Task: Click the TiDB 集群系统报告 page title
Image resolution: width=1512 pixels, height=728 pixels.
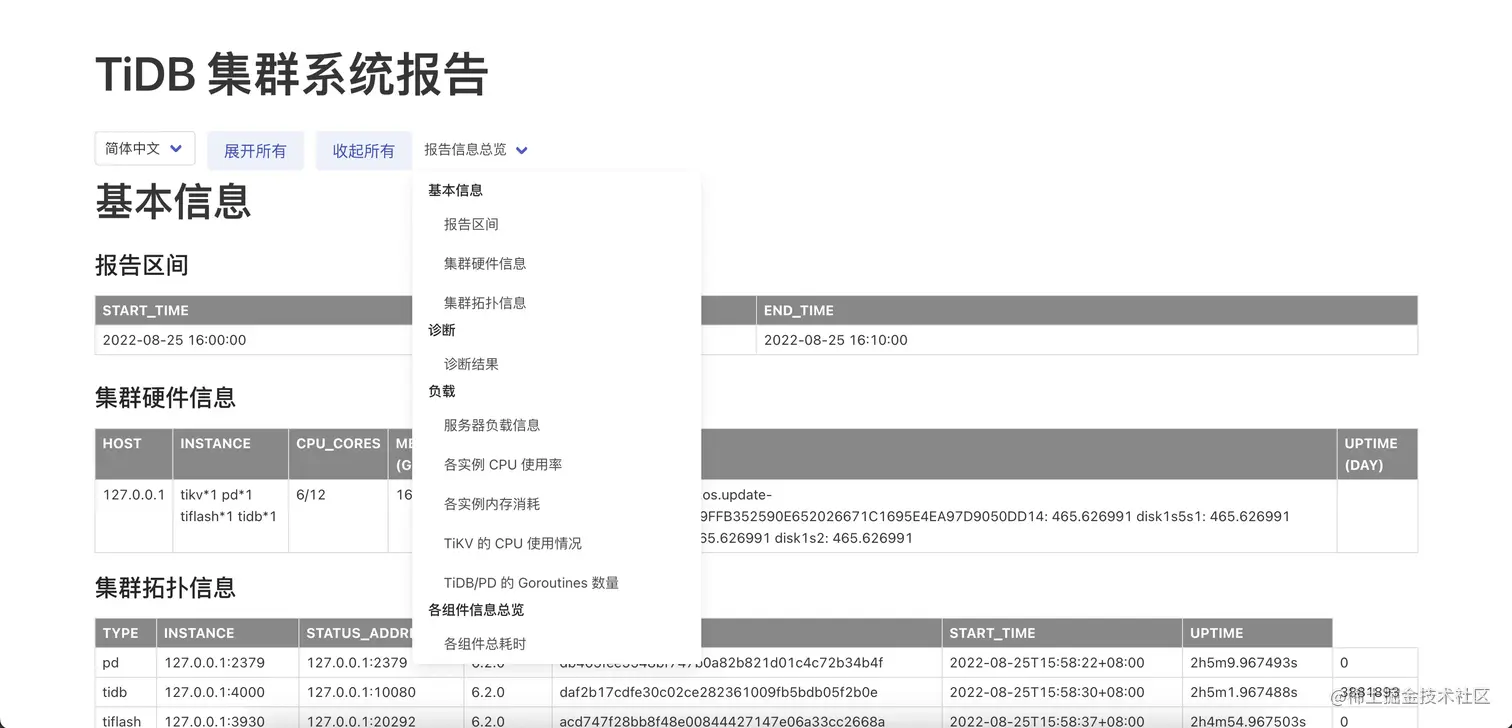Action: pos(292,75)
